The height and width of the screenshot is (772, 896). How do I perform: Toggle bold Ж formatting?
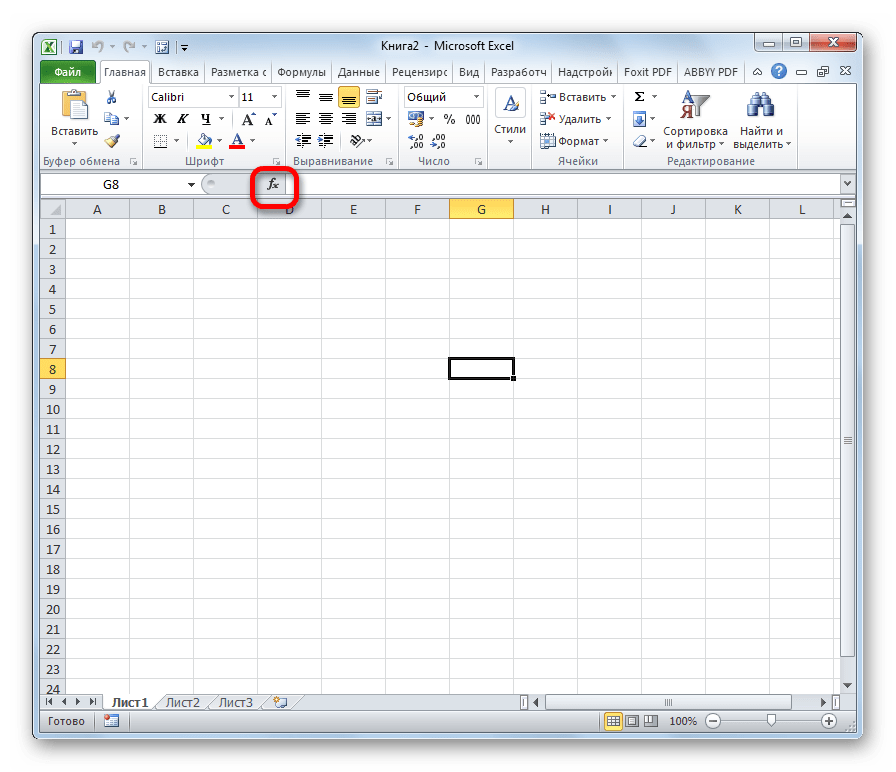click(x=160, y=119)
